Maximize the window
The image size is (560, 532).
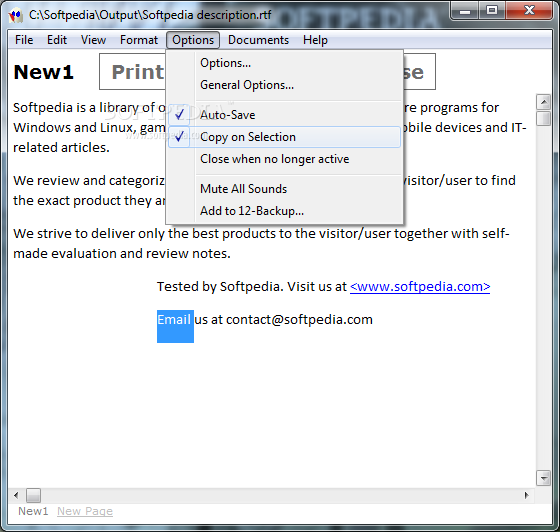pyautogui.click(x=491, y=11)
